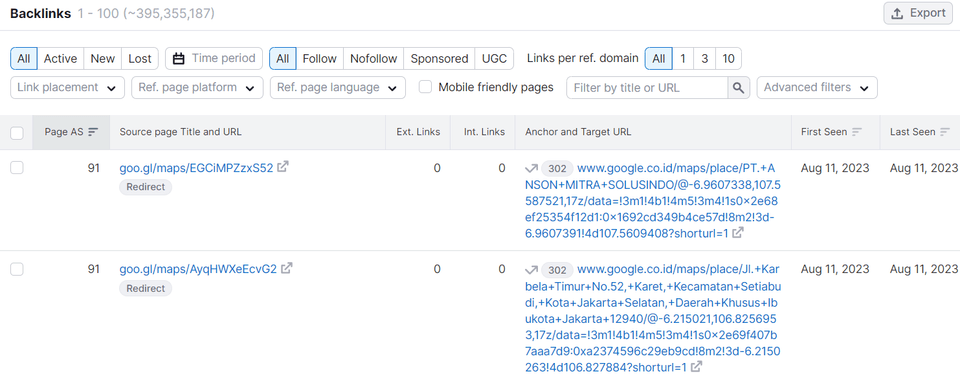Image resolution: width=960 pixels, height=381 pixels.
Task: Click the 302 badge in the PT.+ANSON row
Action: (557, 168)
